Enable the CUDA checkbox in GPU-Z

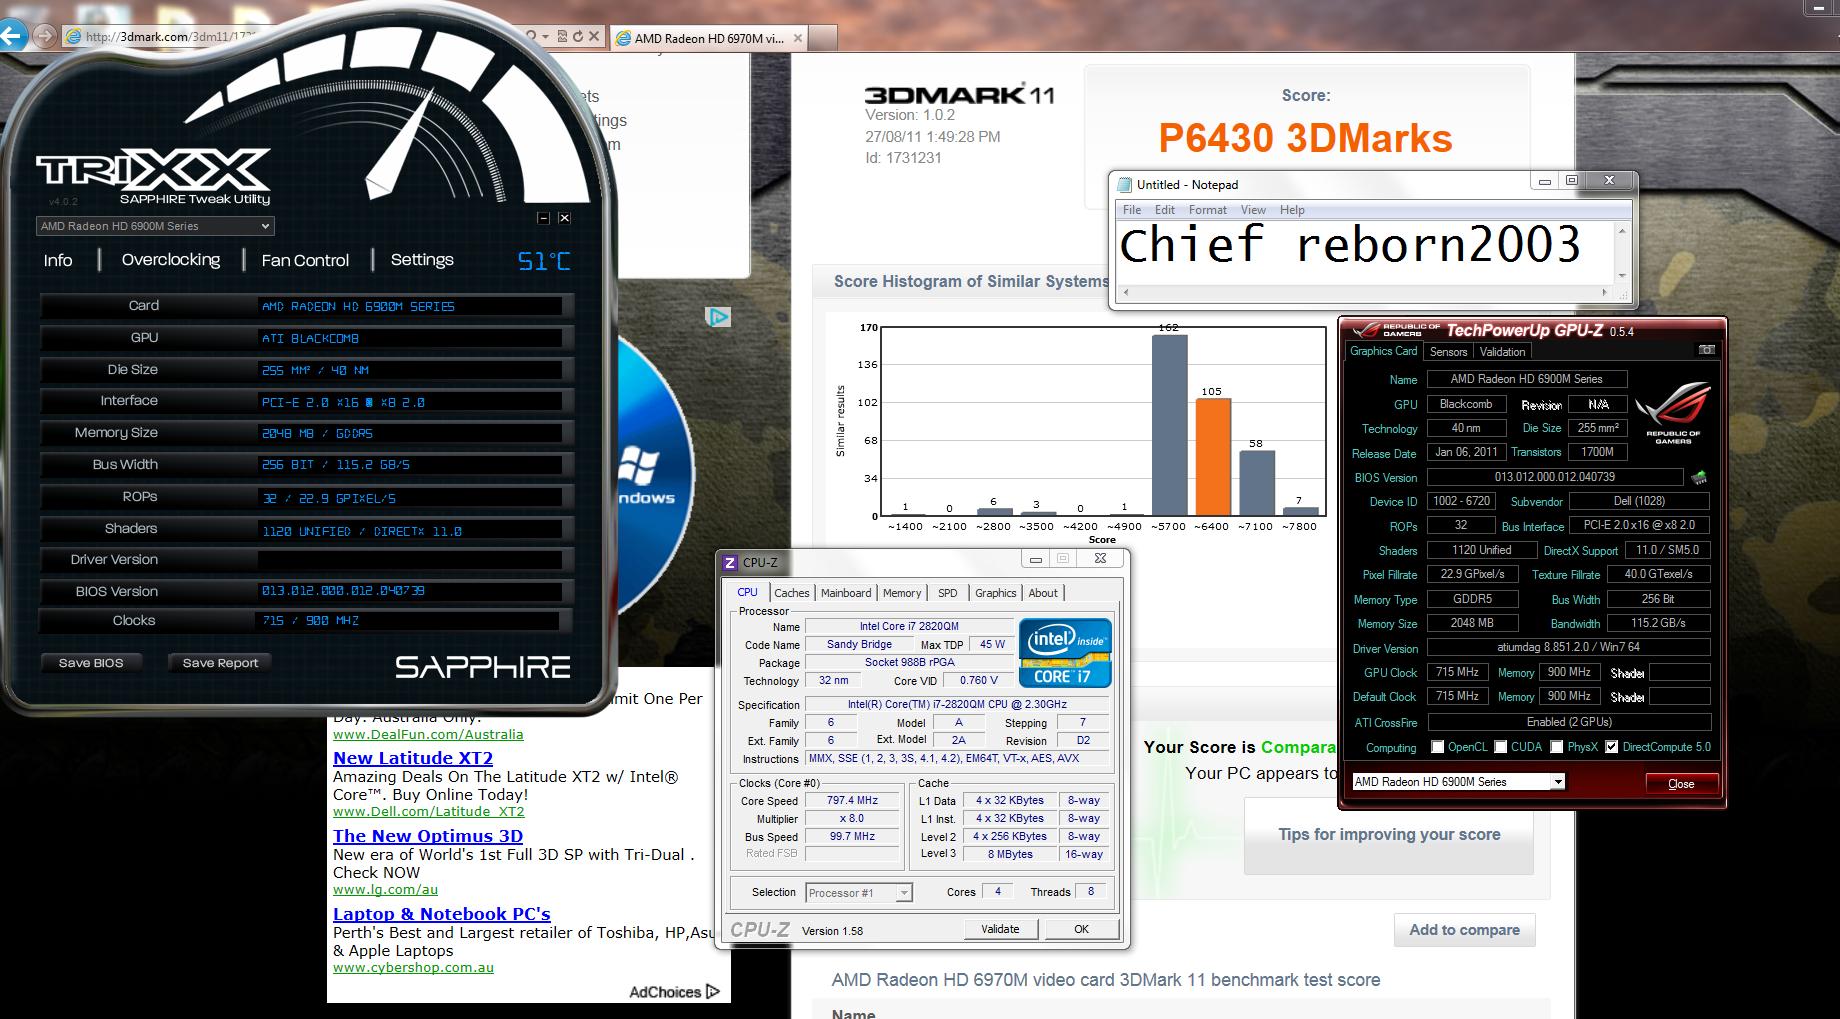pyautogui.click(x=1499, y=747)
